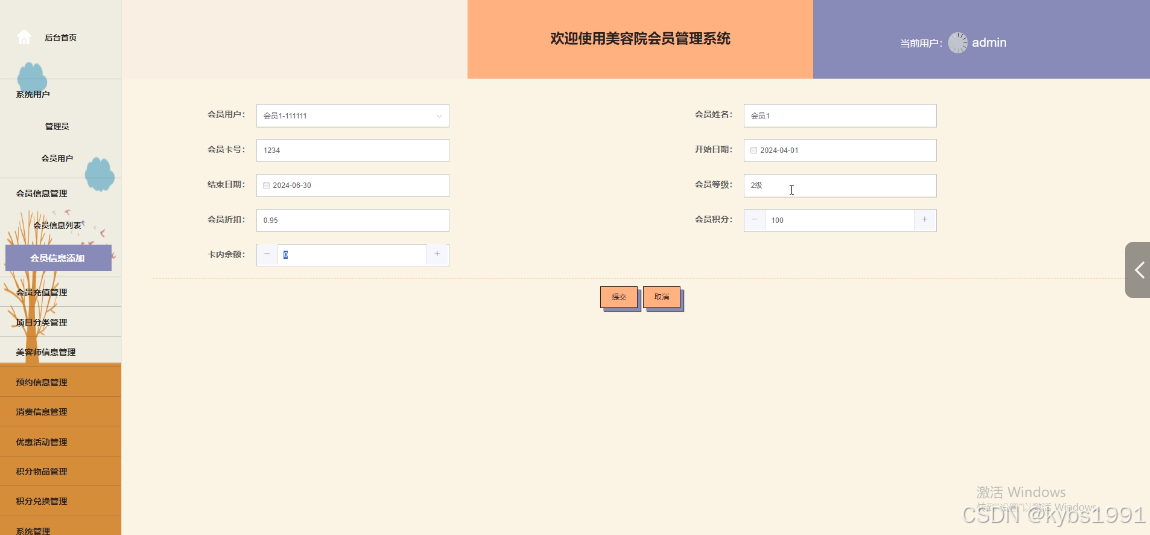The width and height of the screenshot is (1150, 535).
Task: Click the admin username text
Action: point(989,43)
